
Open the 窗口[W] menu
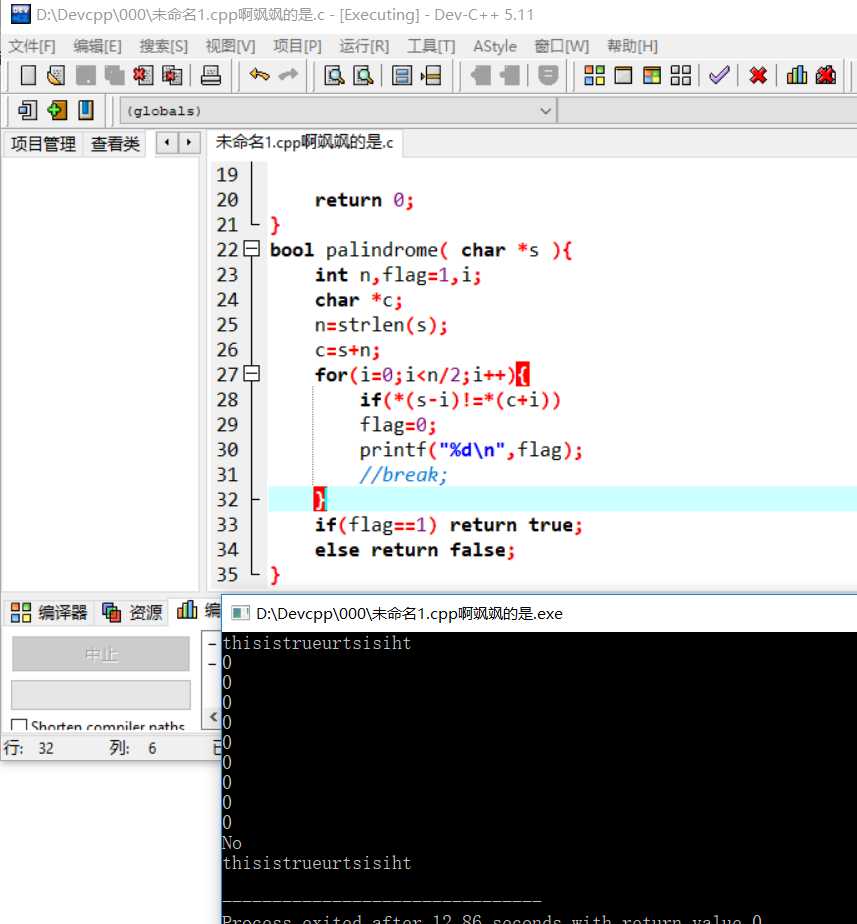click(561, 47)
